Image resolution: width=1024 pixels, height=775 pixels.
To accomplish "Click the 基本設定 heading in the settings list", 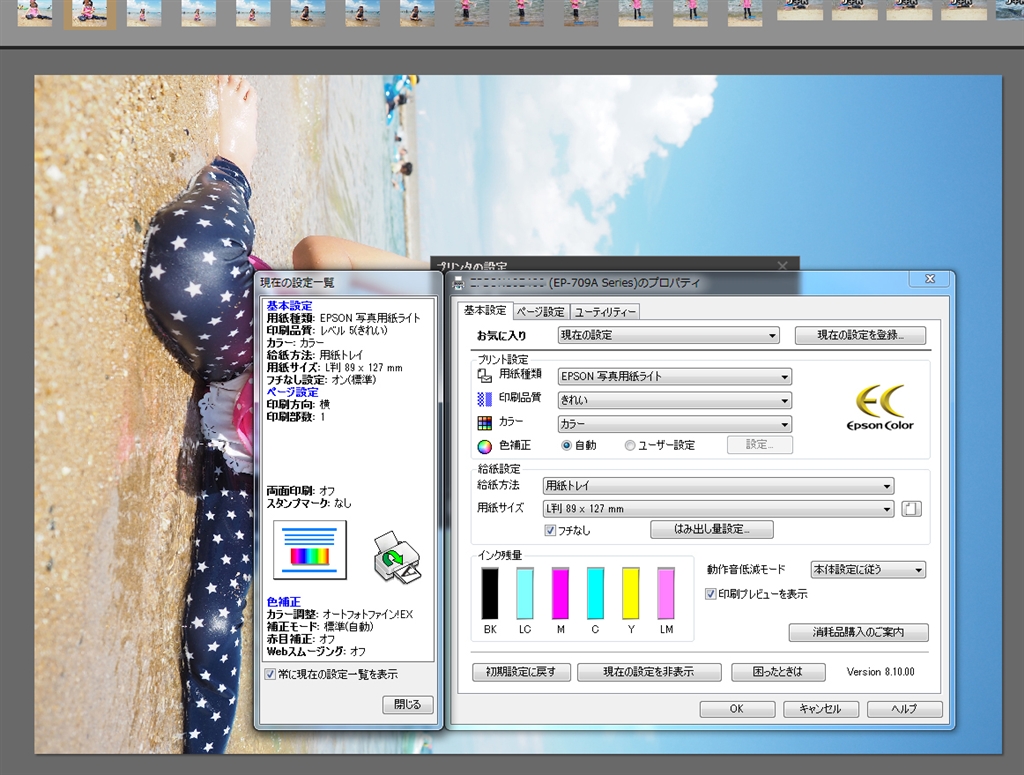I will [x=289, y=306].
